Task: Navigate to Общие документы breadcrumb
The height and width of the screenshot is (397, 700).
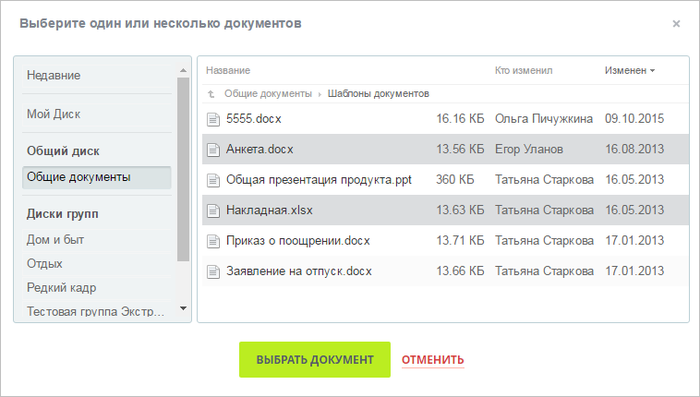Action: [x=268, y=94]
